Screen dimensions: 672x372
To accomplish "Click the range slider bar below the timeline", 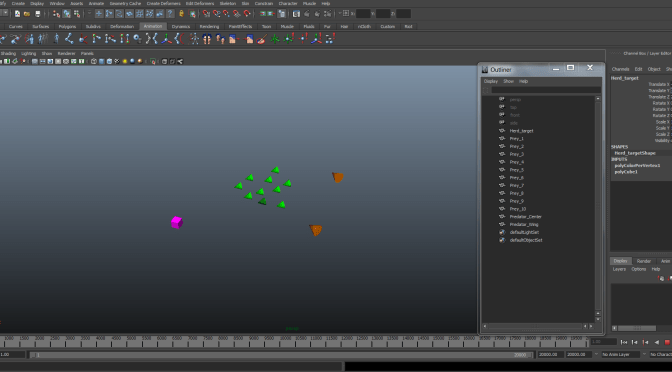I will point(282,355).
